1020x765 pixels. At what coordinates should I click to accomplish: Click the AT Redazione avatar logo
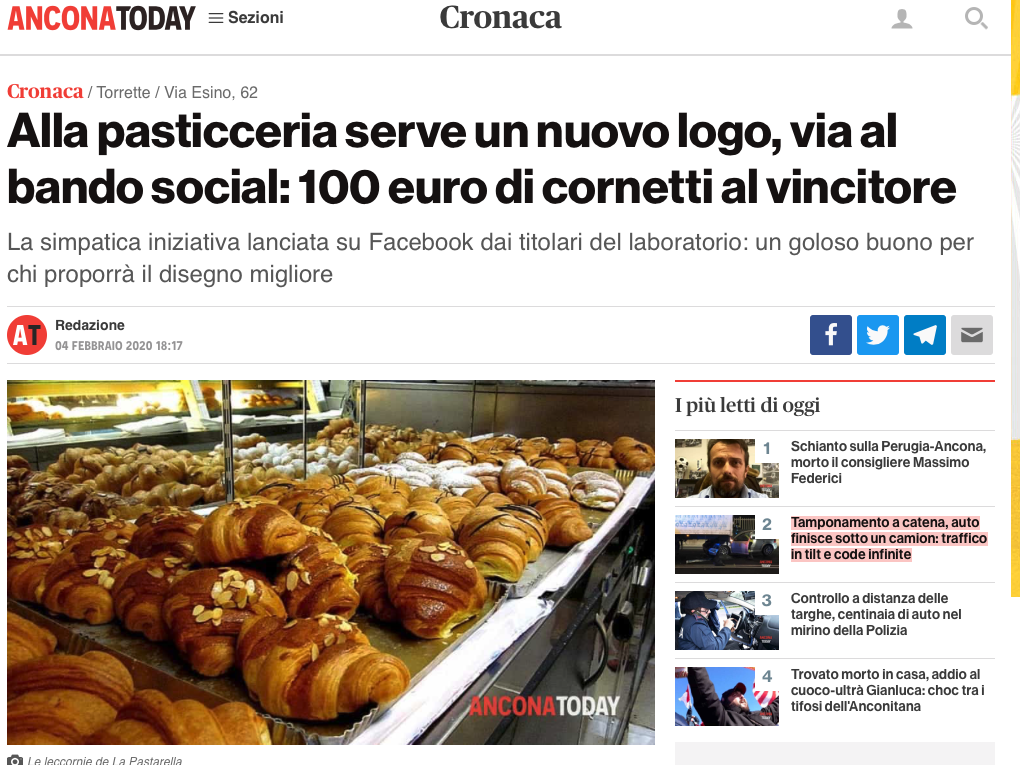(x=27, y=335)
